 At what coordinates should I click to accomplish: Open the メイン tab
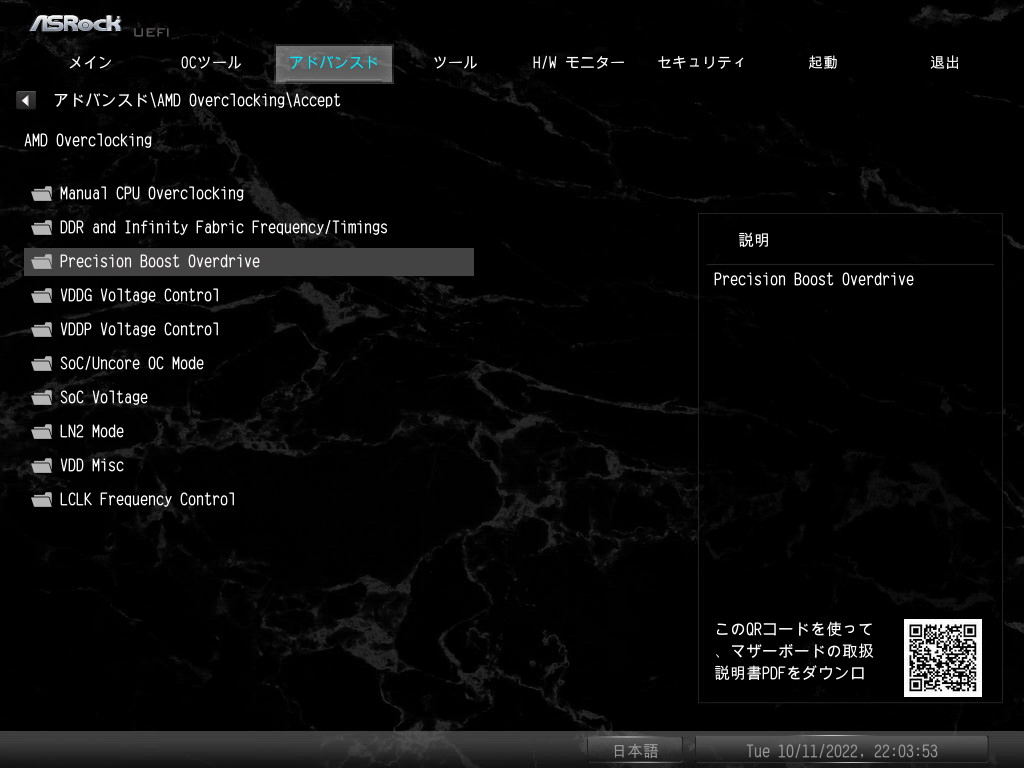91,63
